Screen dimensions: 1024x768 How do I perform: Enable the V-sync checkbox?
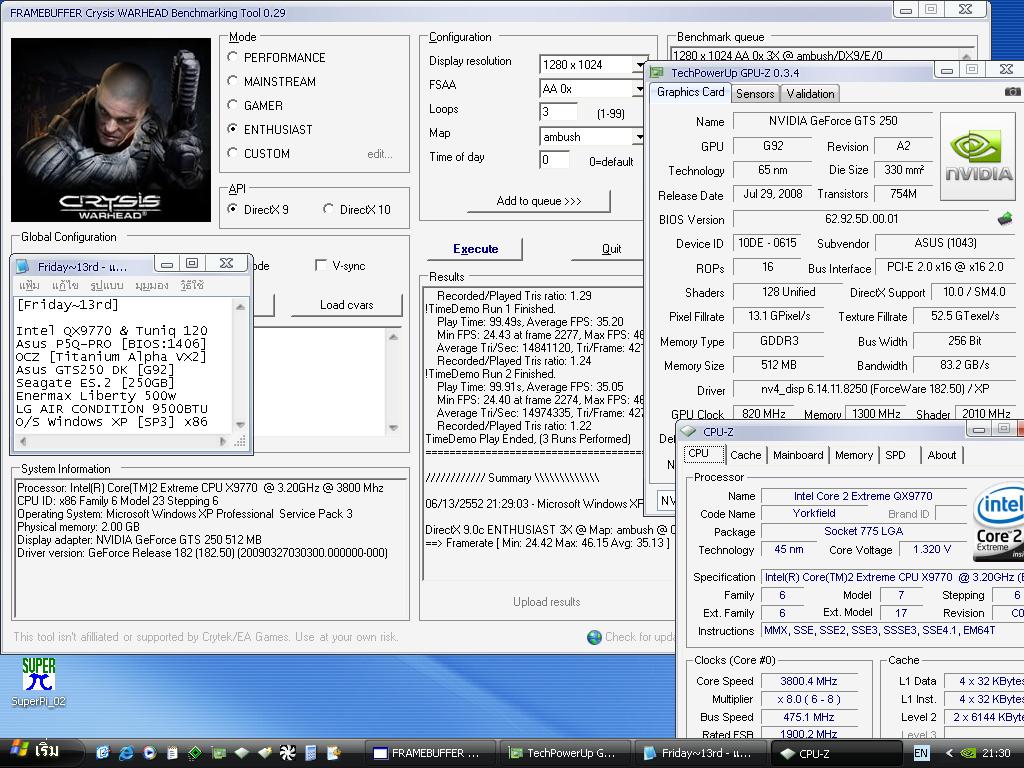tap(321, 266)
